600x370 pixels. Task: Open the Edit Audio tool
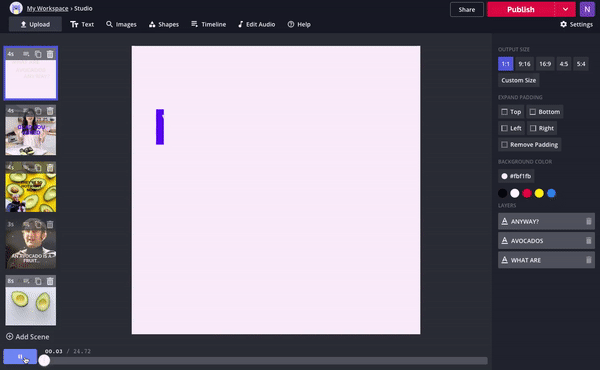pos(256,24)
